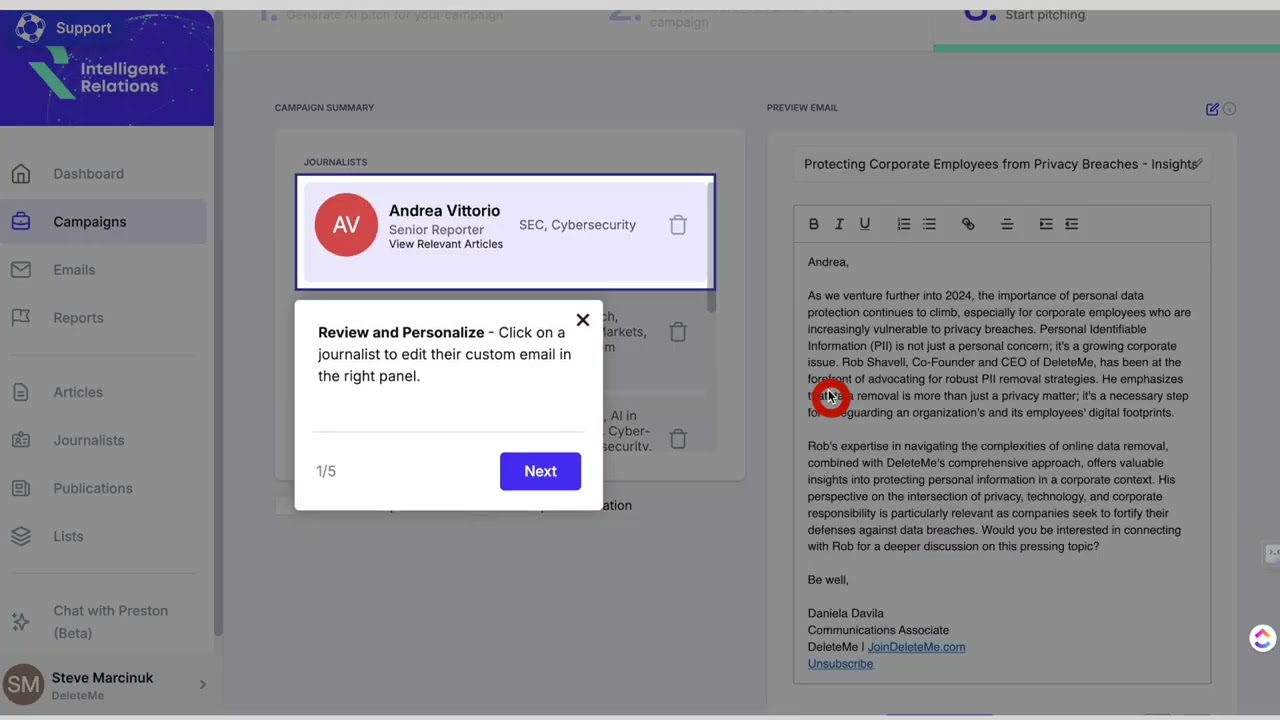
Task: Open Lists in sidebar
Action: [68, 536]
